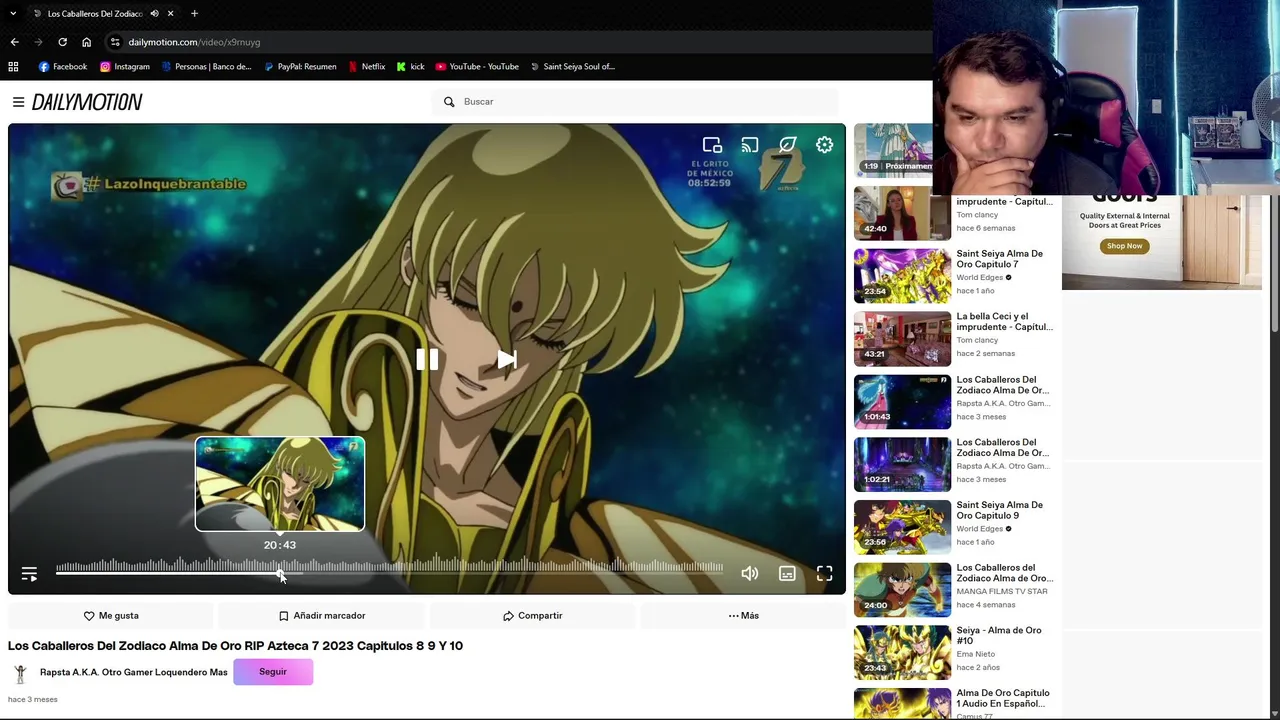Open the MANGA FILMS TV STAR video

click(x=1004, y=573)
